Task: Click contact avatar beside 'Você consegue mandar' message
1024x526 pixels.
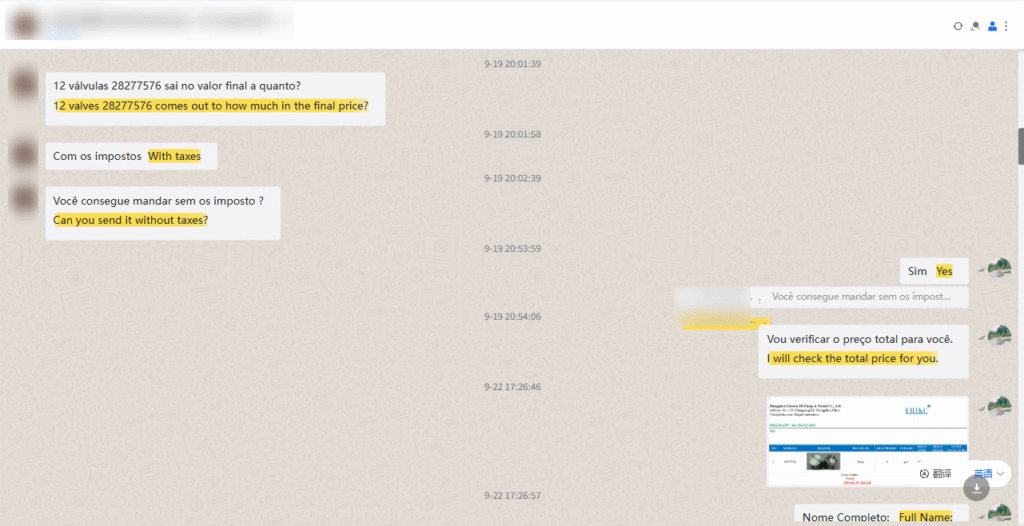Action: point(24,198)
